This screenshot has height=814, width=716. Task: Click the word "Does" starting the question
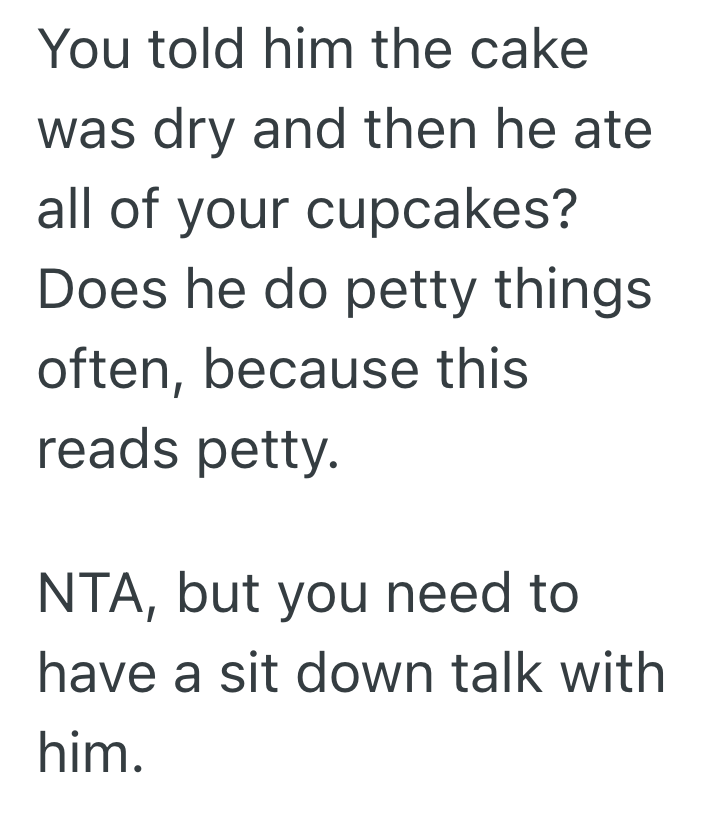point(99,291)
